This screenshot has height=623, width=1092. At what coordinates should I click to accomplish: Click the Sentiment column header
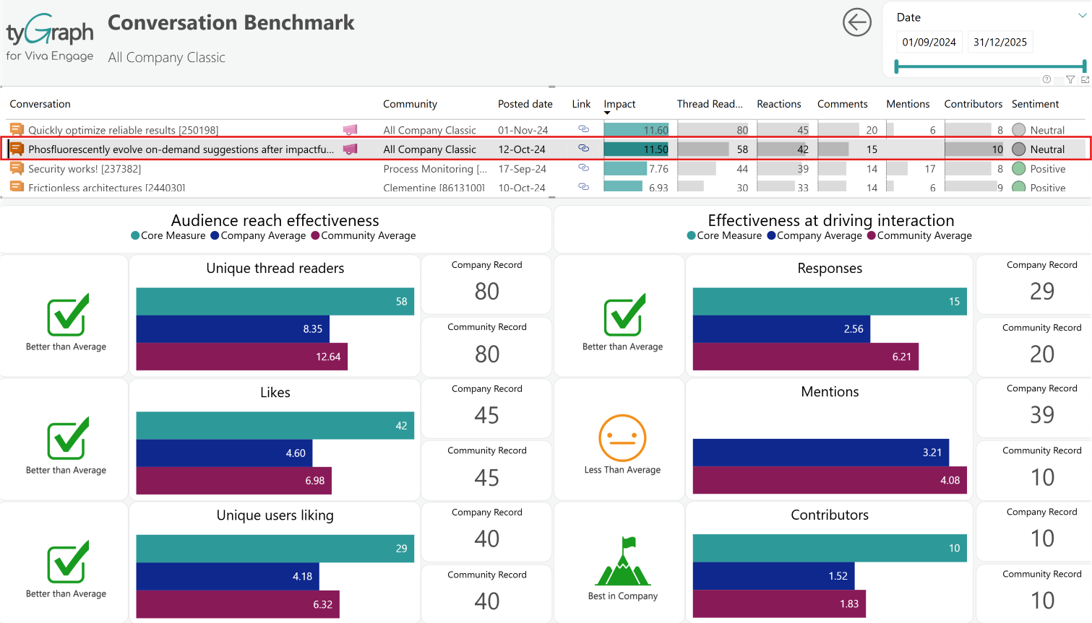(x=1035, y=104)
